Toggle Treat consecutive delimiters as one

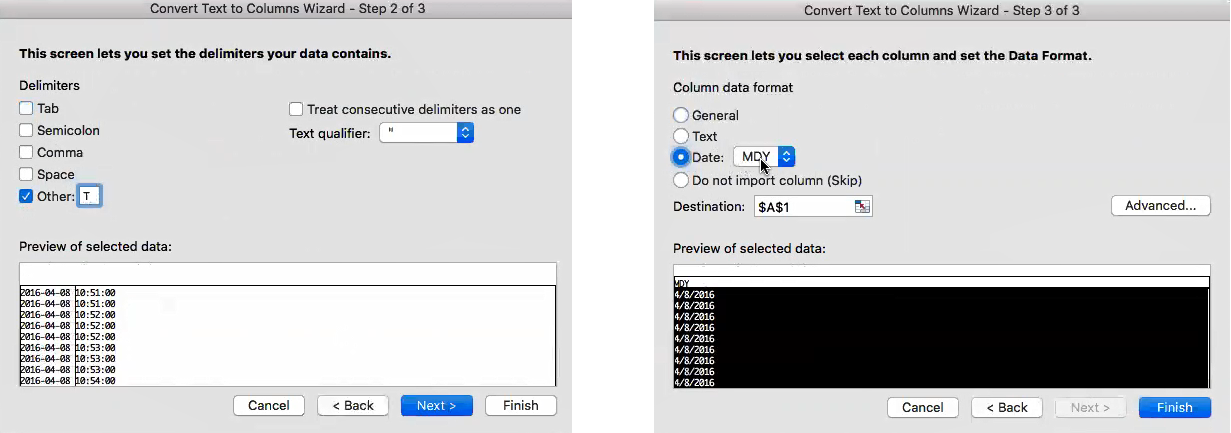[x=296, y=109]
